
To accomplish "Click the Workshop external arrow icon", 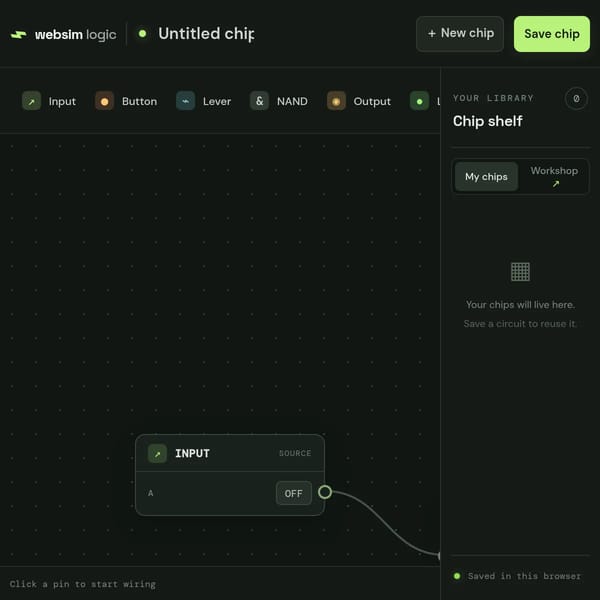I will tap(556, 184).
